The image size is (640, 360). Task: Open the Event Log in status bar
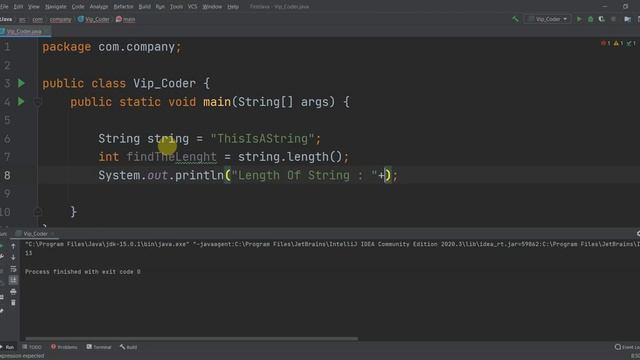pos(627,347)
